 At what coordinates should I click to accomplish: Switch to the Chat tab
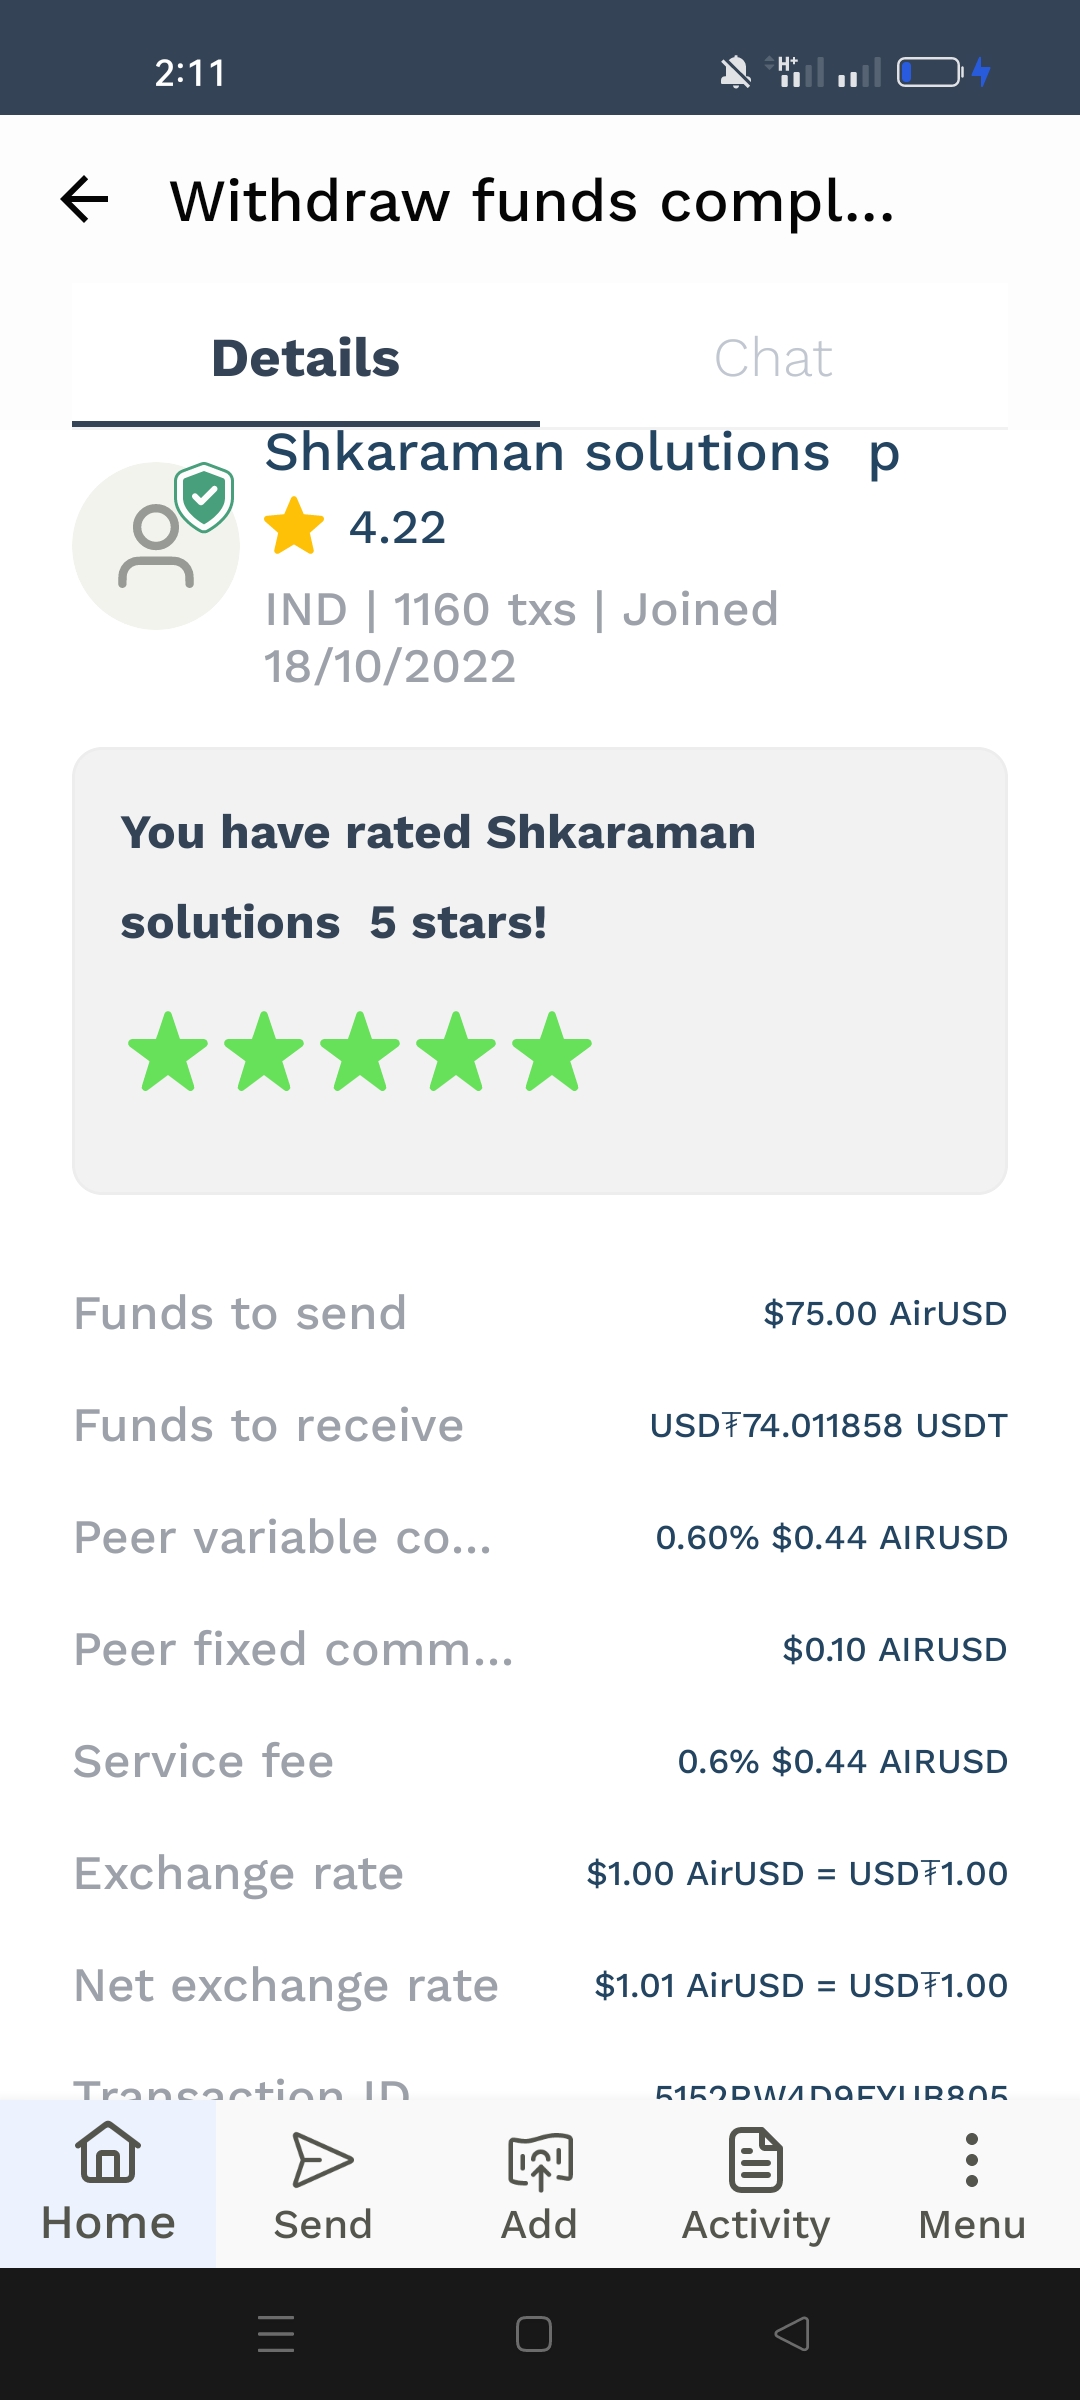(x=773, y=358)
